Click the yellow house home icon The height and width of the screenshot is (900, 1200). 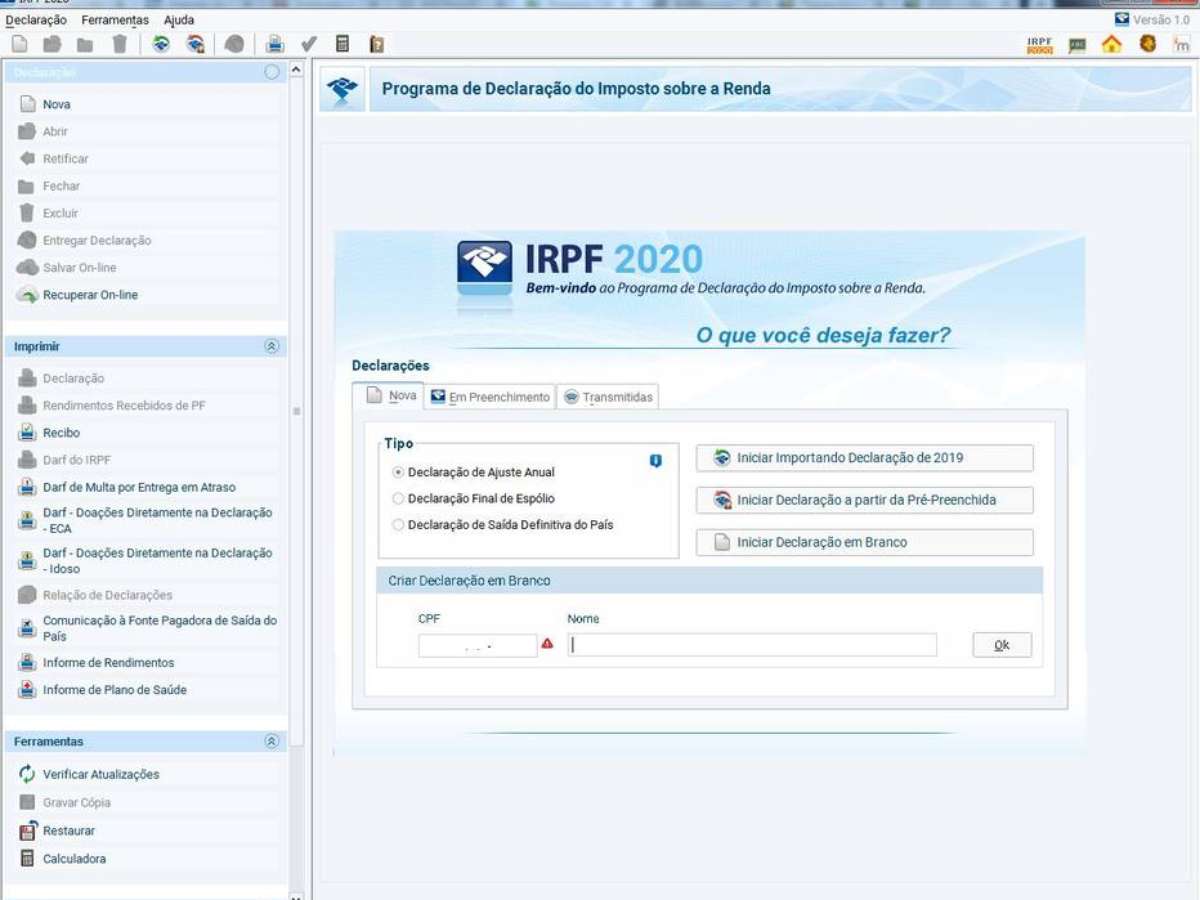1112,44
